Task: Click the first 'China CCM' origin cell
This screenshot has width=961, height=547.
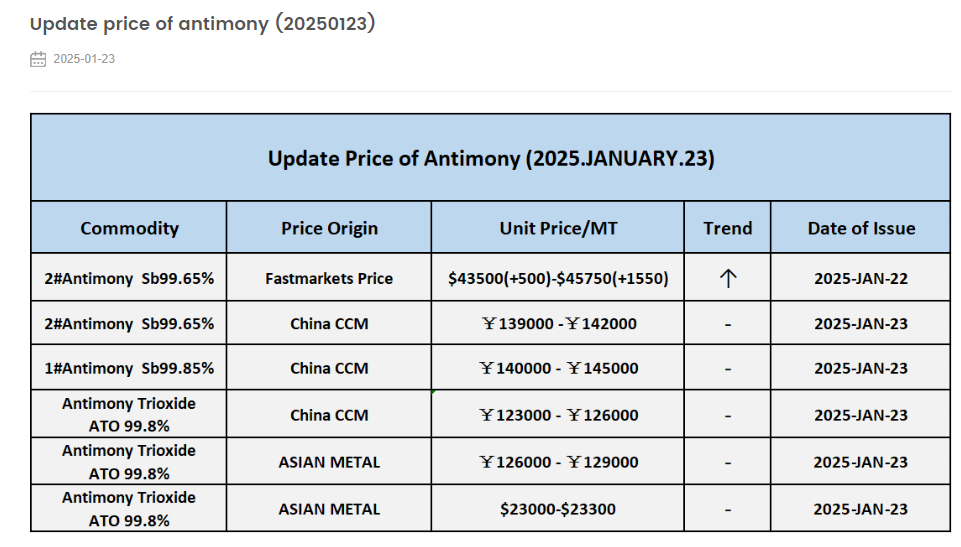Action: pos(329,323)
